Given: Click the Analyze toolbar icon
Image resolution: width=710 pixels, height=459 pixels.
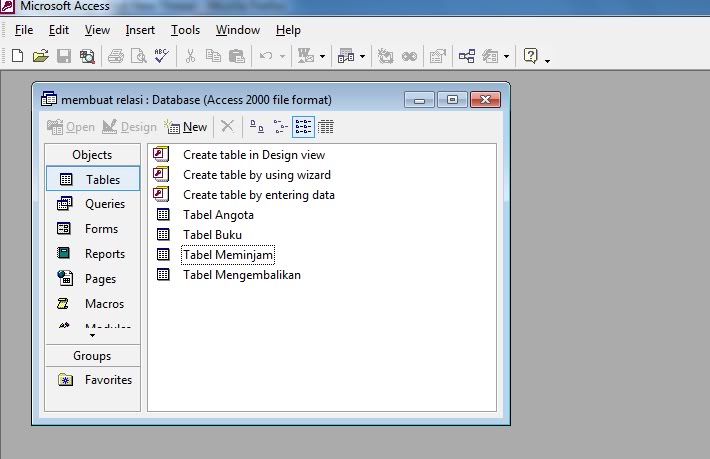Looking at the screenshot, I should (346, 56).
